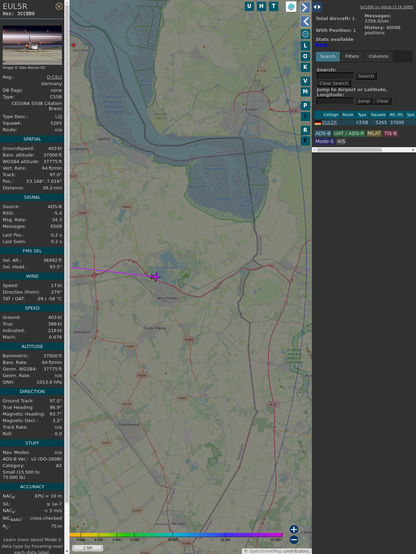Viewport: 416px width, 554px height.
Task: Toggle the M map button
Action: point(305,92)
